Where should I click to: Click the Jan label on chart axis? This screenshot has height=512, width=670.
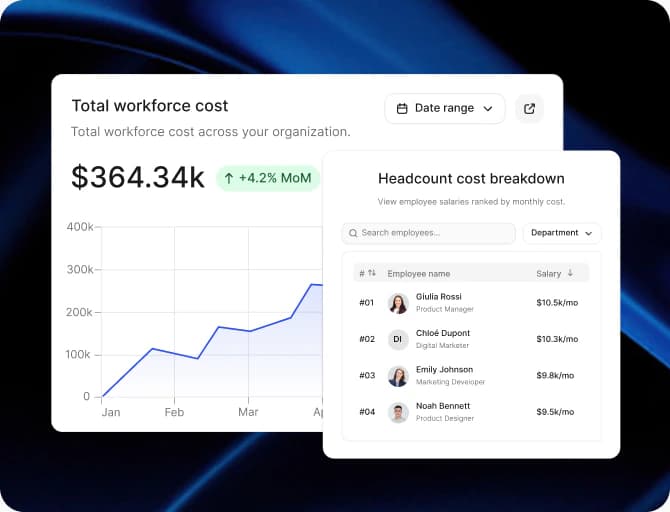[x=111, y=412]
